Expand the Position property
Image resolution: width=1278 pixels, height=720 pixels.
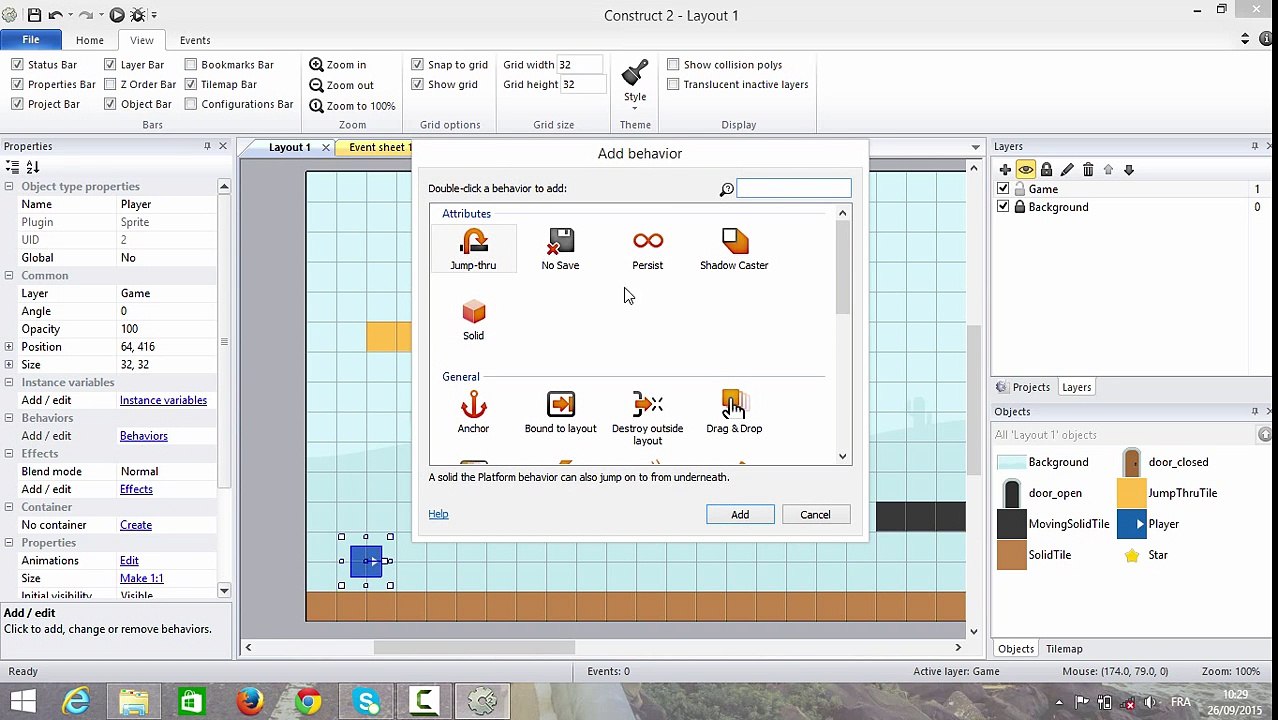coord(9,347)
